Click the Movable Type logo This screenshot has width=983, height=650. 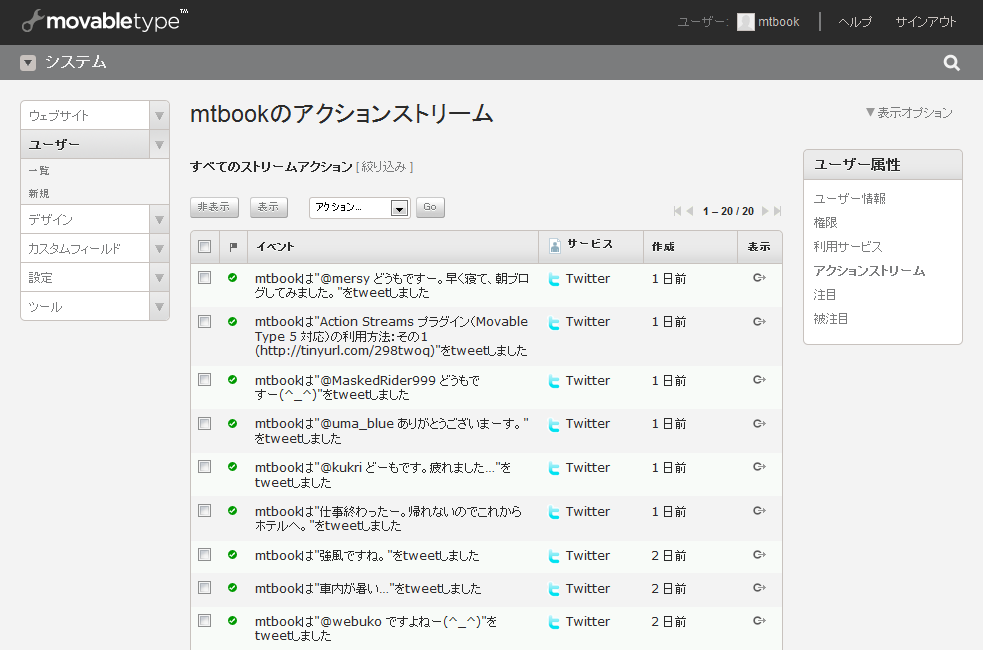tap(105, 21)
